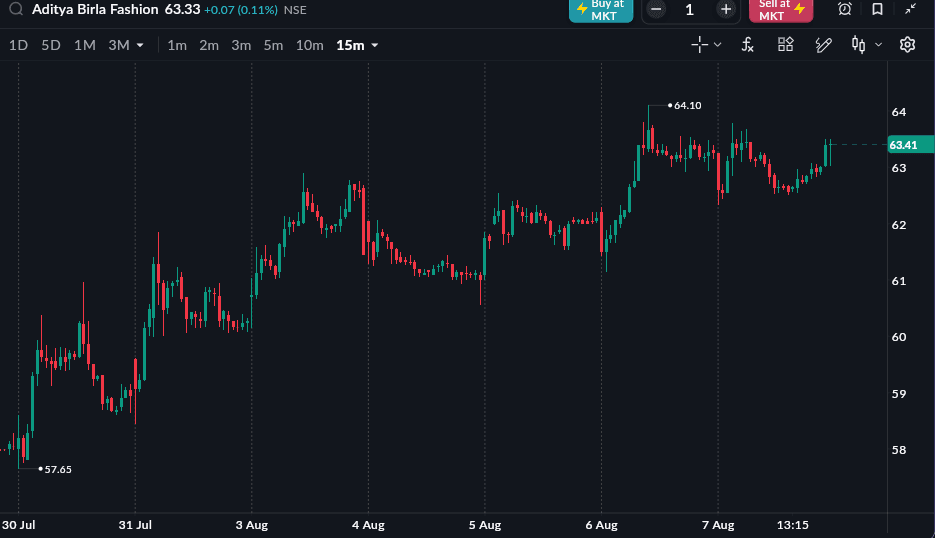935x538 pixels.
Task: Open the stock search magnifier icon
Action: pyautogui.click(x=16, y=9)
